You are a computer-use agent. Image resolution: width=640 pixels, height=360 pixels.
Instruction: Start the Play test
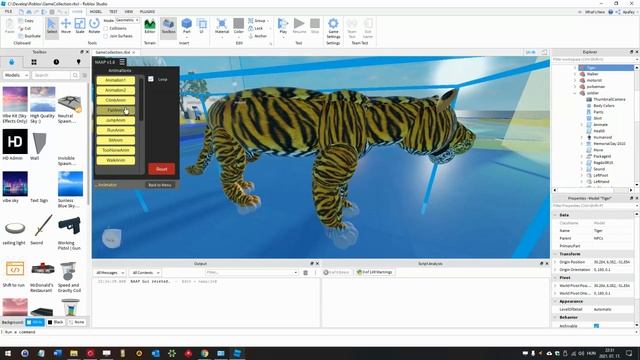pyautogui.click(x=283, y=27)
